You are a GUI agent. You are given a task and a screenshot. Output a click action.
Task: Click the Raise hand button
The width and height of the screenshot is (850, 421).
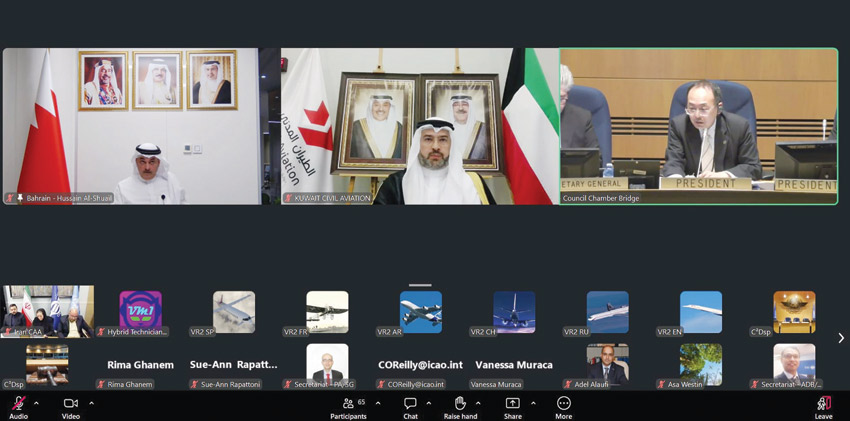click(x=460, y=403)
